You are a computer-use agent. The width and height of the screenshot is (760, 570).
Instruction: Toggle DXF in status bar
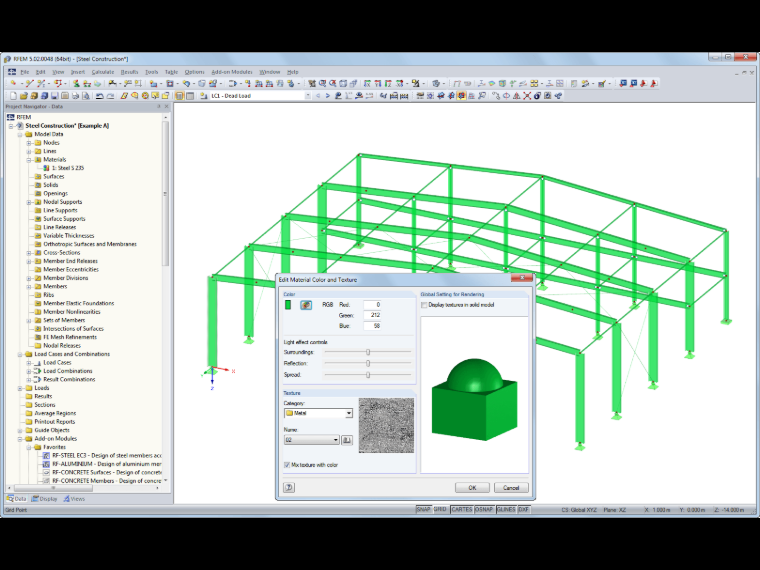click(x=524, y=509)
